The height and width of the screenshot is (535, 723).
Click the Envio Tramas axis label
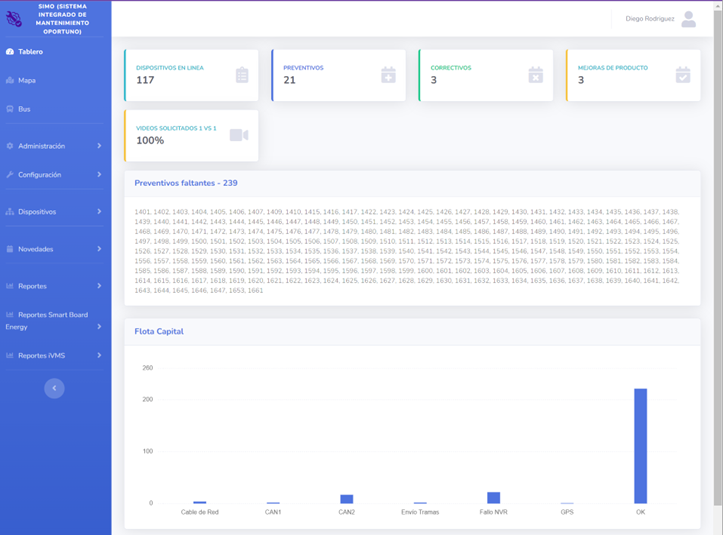click(x=420, y=512)
